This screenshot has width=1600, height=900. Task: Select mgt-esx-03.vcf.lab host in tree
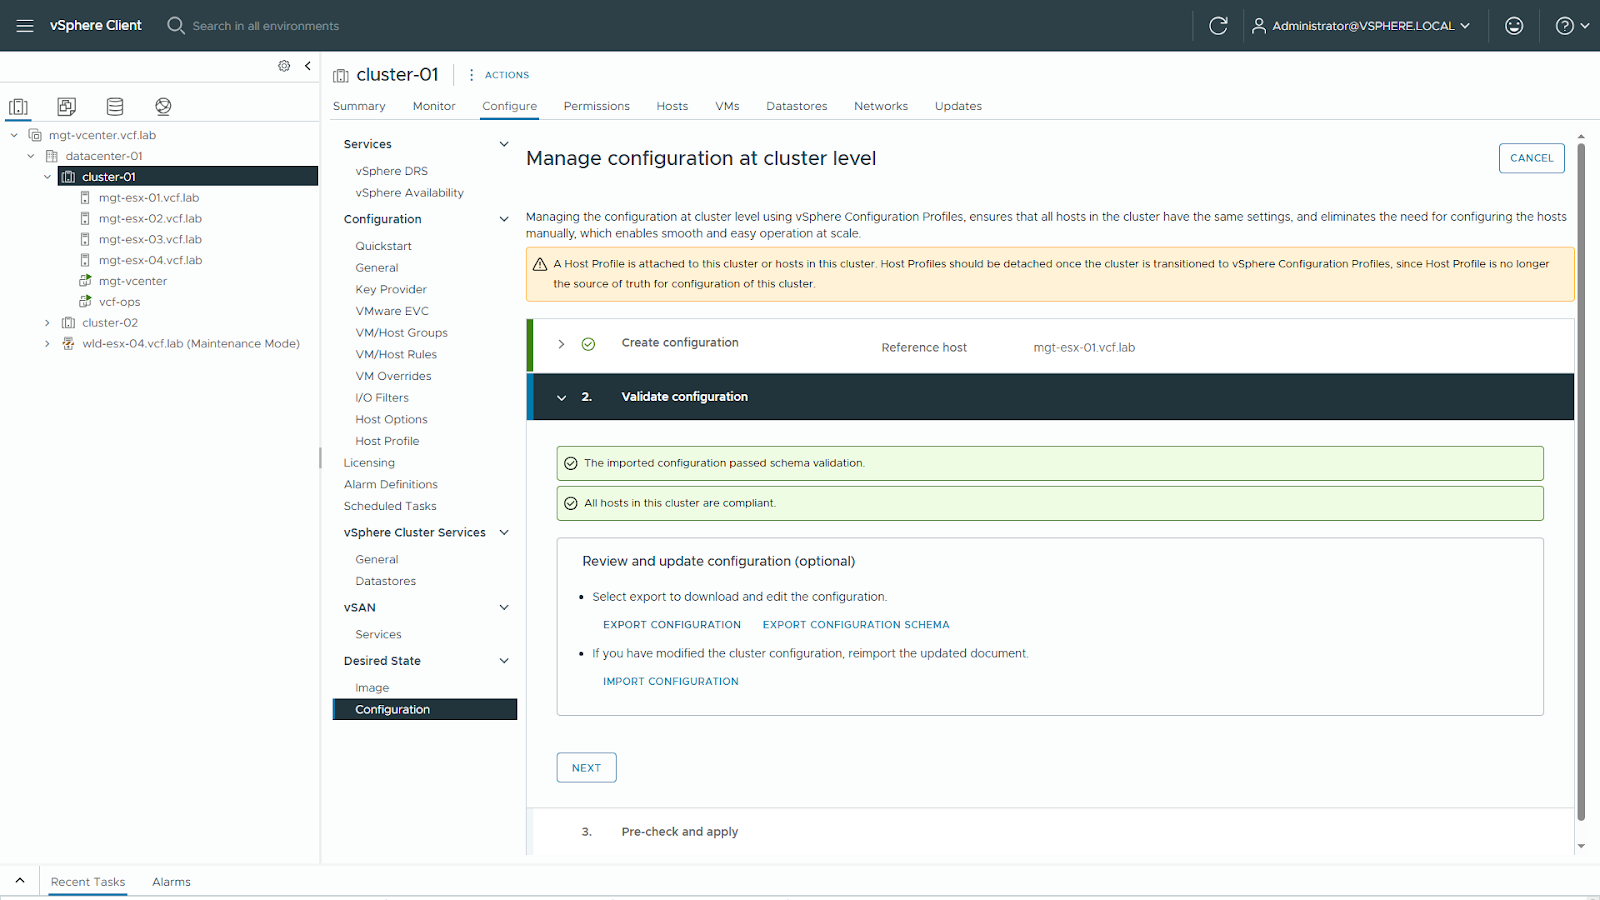(150, 240)
